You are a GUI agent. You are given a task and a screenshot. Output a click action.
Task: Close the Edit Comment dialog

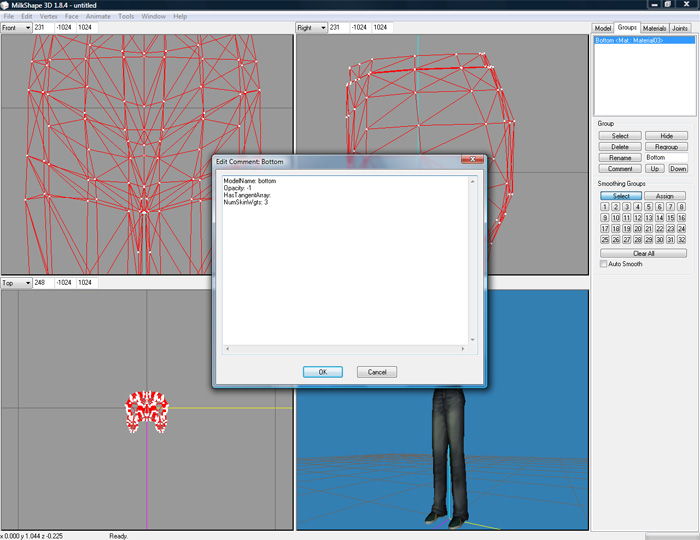pyautogui.click(x=472, y=159)
